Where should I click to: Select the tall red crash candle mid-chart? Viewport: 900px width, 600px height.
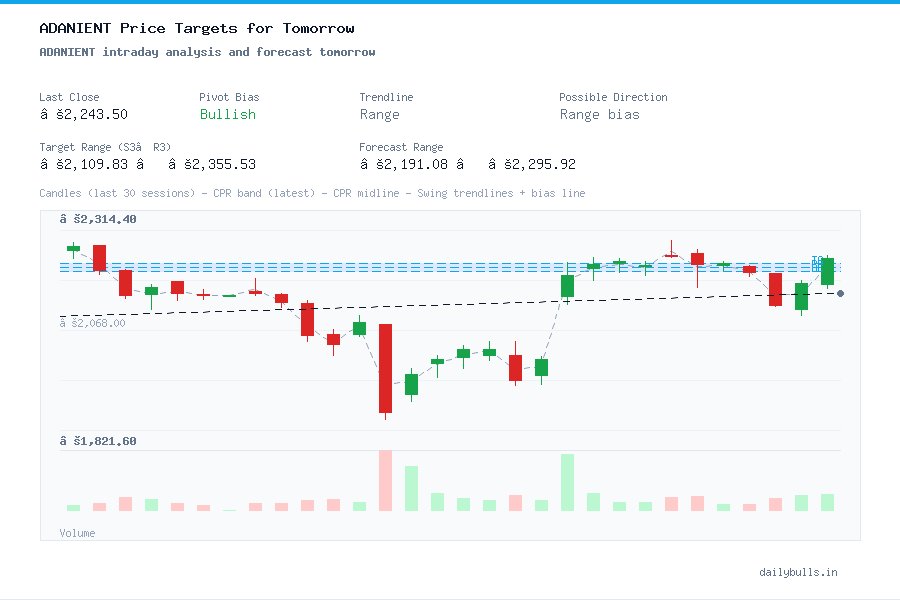pyautogui.click(x=385, y=370)
